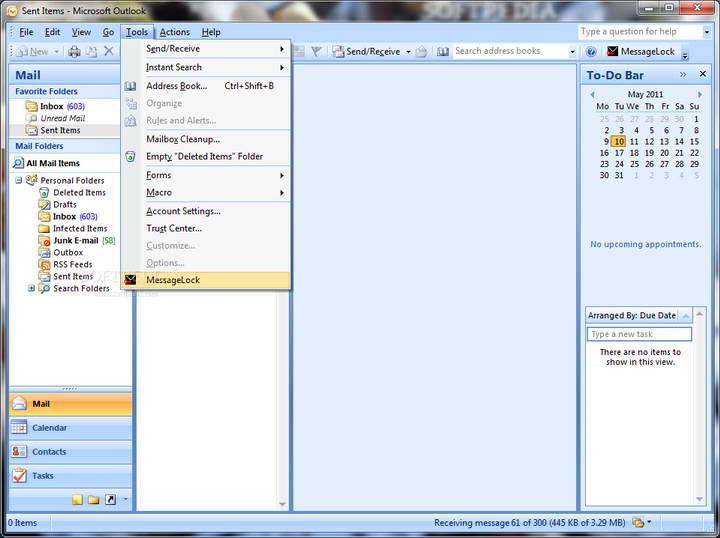Open the Actions menu
The height and width of the screenshot is (538, 720).
[174, 32]
